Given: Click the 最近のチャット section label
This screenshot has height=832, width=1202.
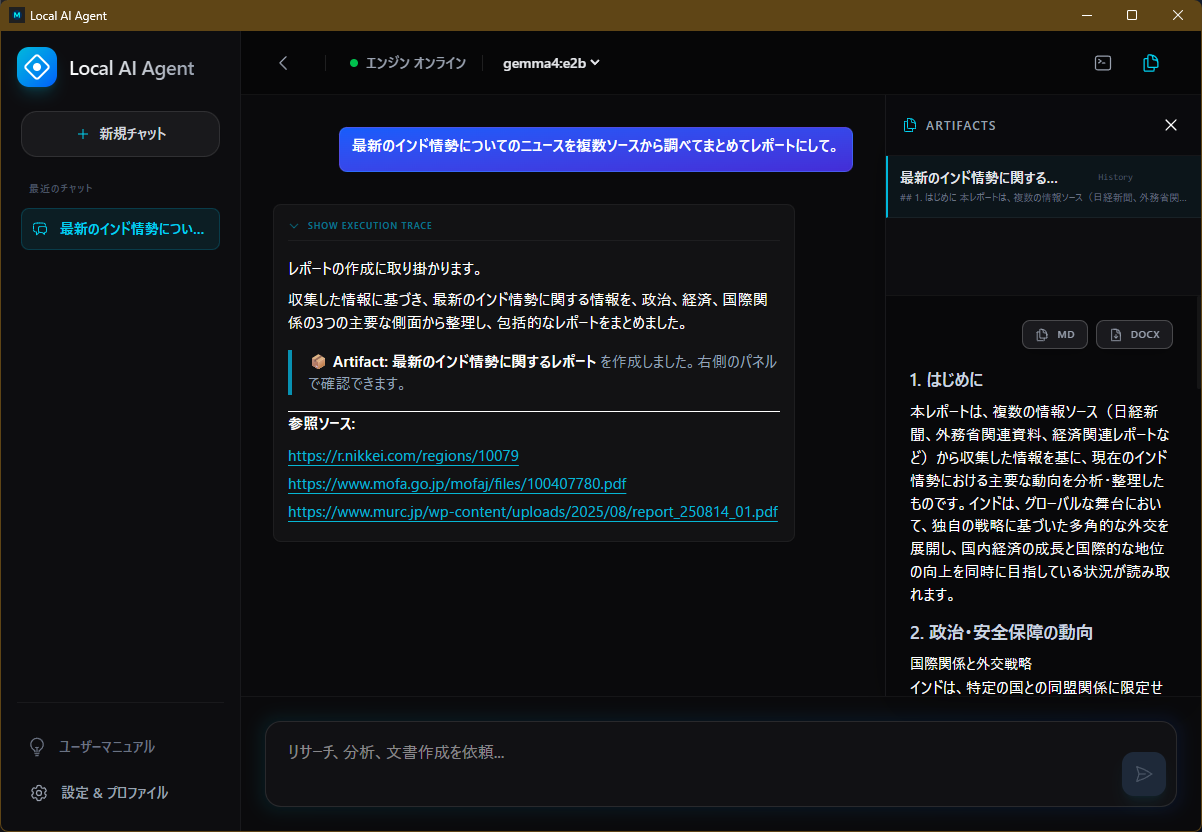Looking at the screenshot, I should click(x=61, y=188).
